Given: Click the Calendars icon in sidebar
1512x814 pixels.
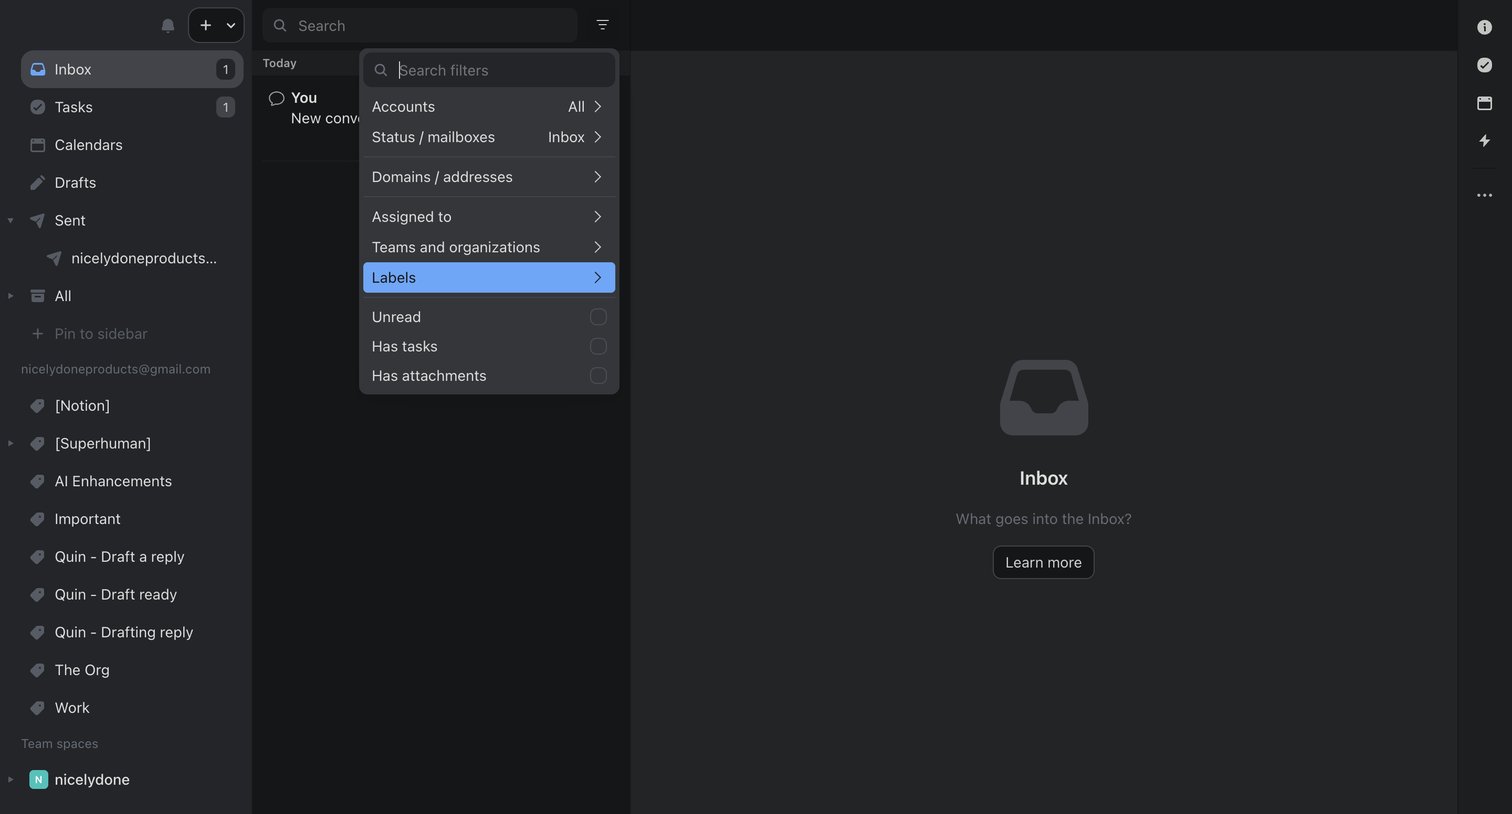Looking at the screenshot, I should pyautogui.click(x=38, y=145).
